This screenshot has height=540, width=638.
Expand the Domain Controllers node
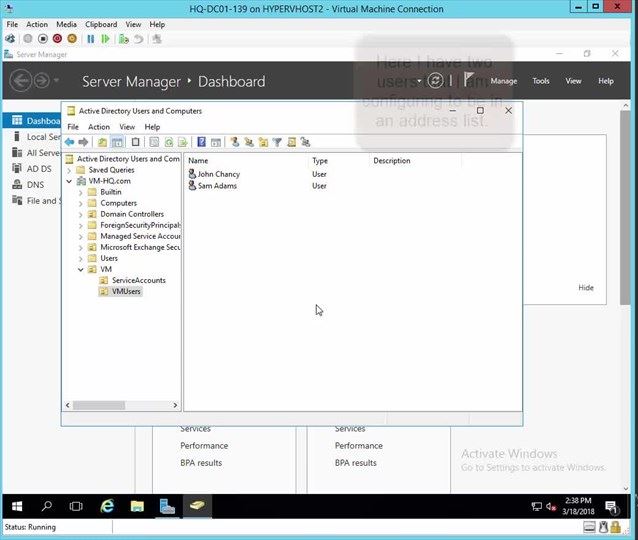pyautogui.click(x=81, y=214)
